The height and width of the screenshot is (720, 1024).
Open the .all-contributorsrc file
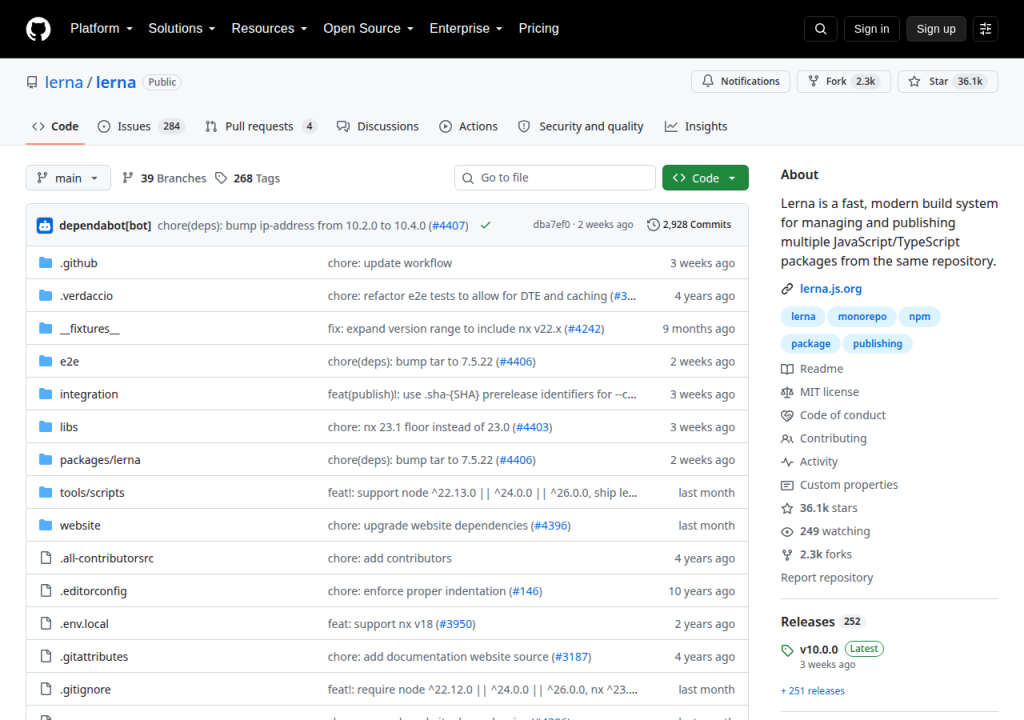(107, 558)
